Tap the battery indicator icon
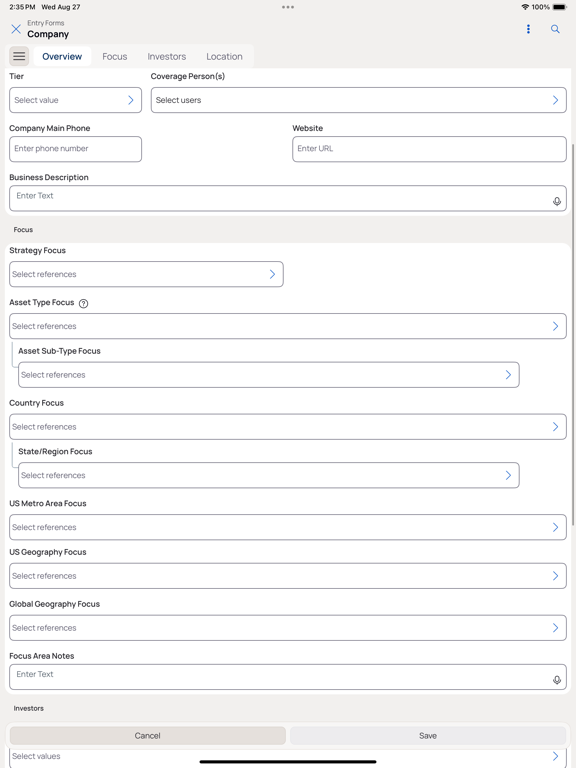Screen dimensions: 576x768 tap(559, 7)
